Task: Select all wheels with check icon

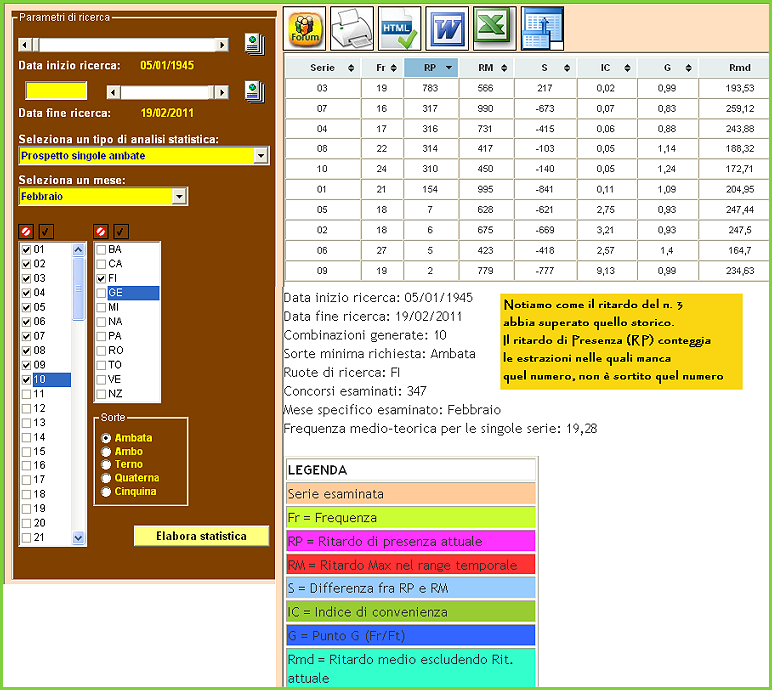Action: point(121,231)
